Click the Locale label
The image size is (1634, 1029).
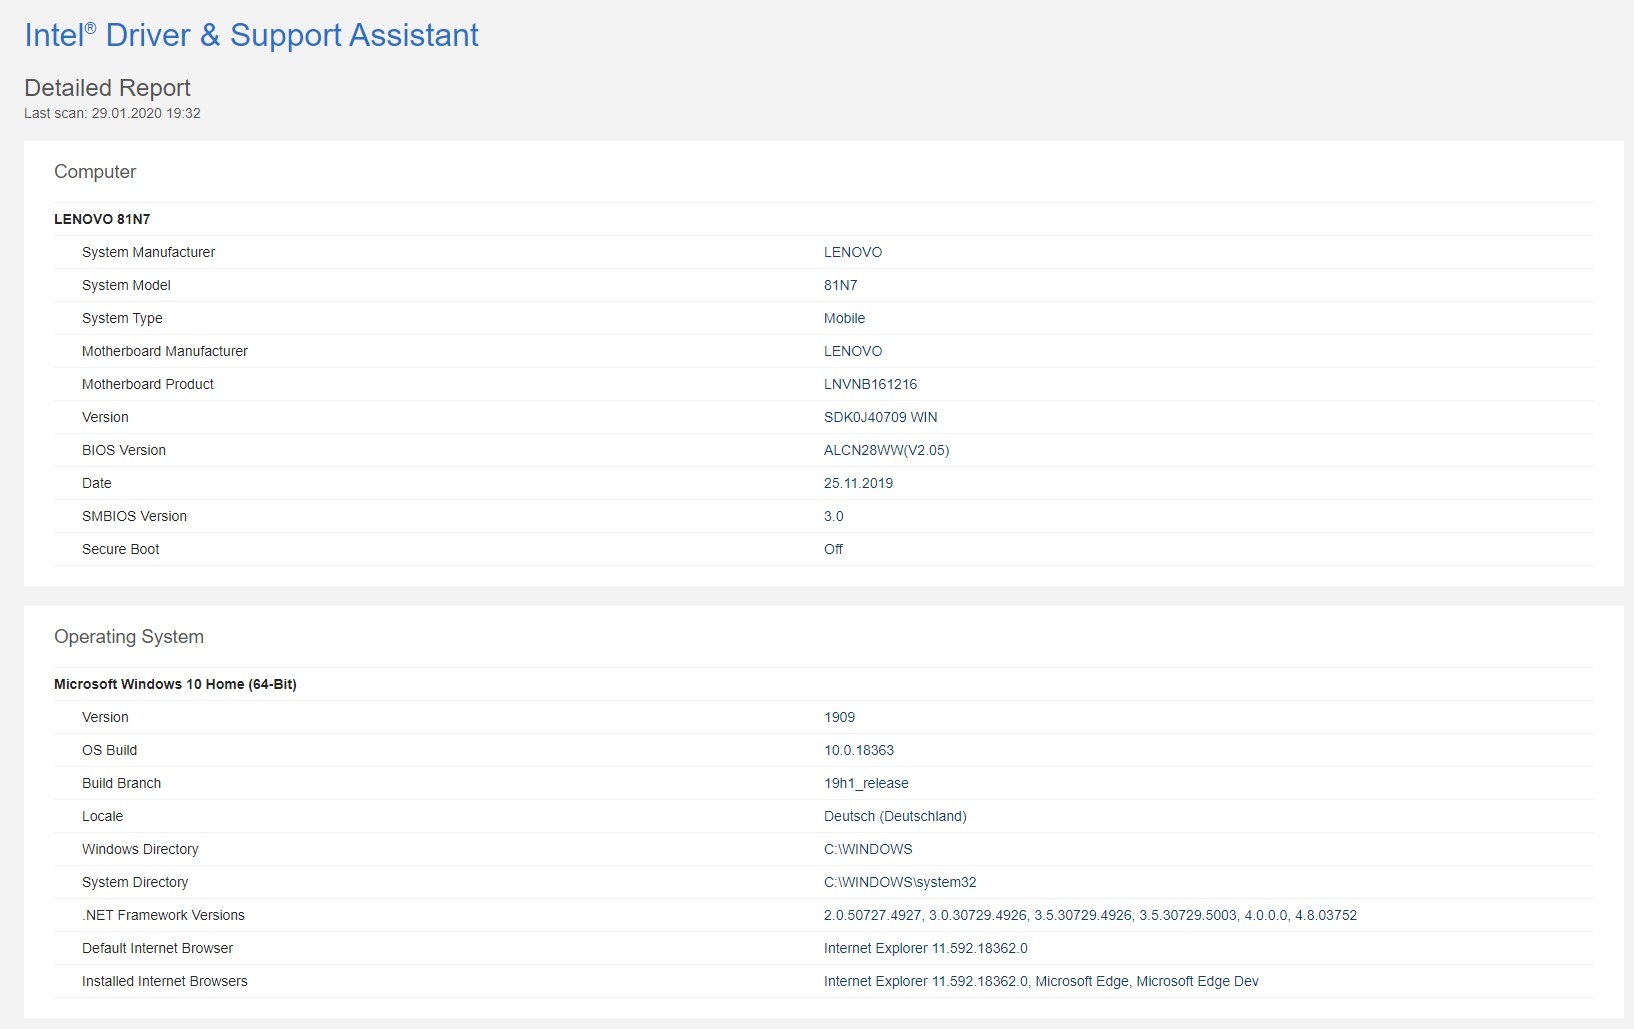click(102, 816)
